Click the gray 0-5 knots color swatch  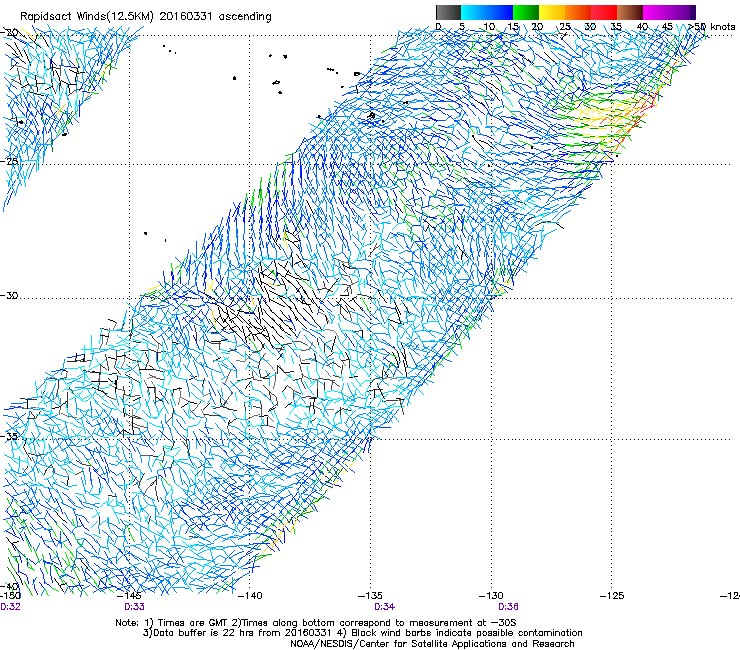point(448,12)
